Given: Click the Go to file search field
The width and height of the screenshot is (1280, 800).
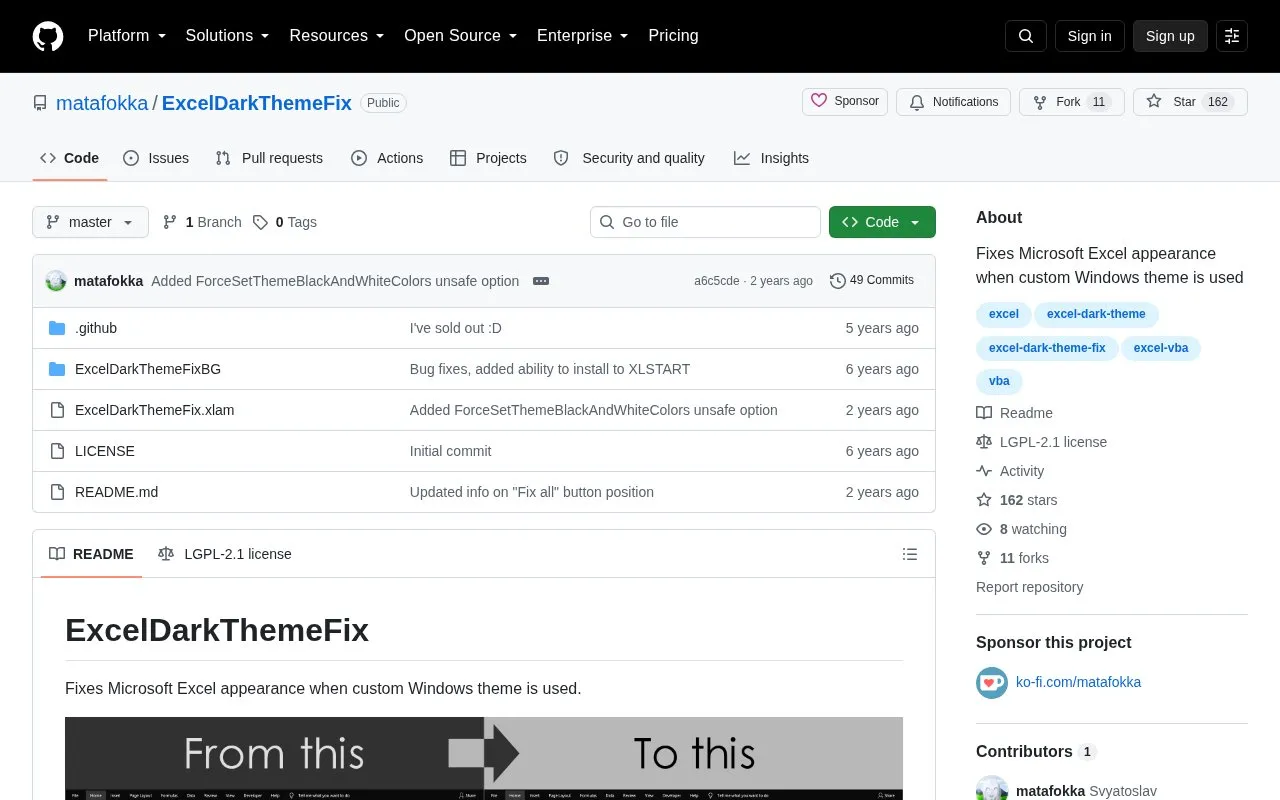Looking at the screenshot, I should point(705,222).
